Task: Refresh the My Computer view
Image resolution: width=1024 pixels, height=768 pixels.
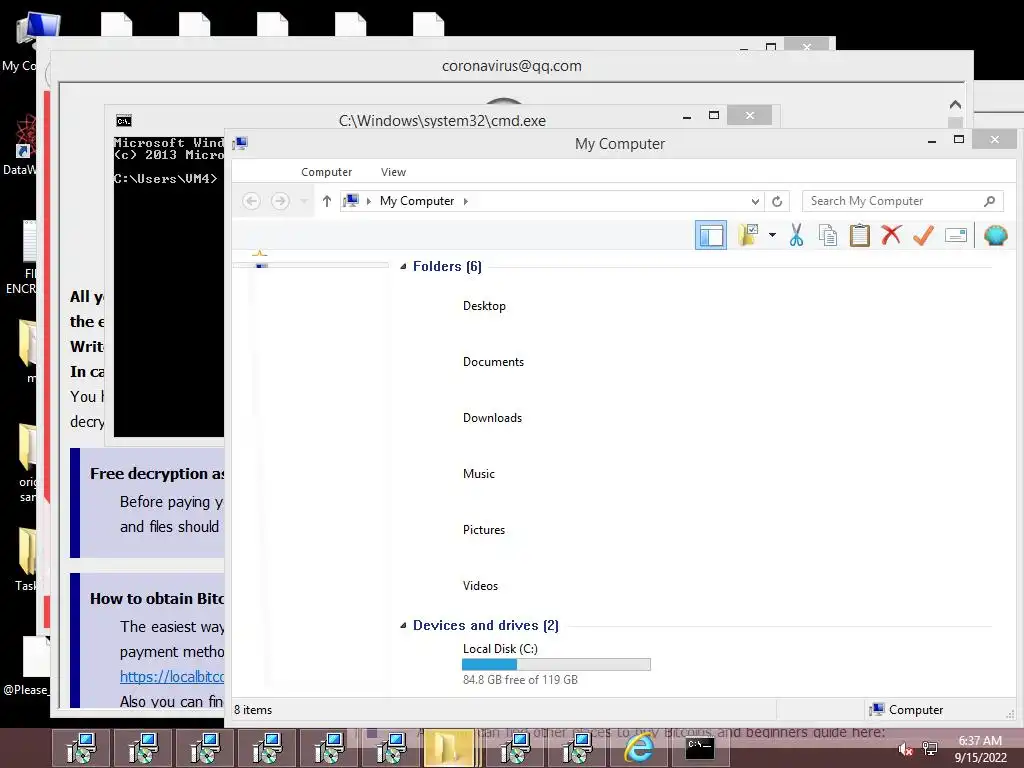Action: click(777, 201)
